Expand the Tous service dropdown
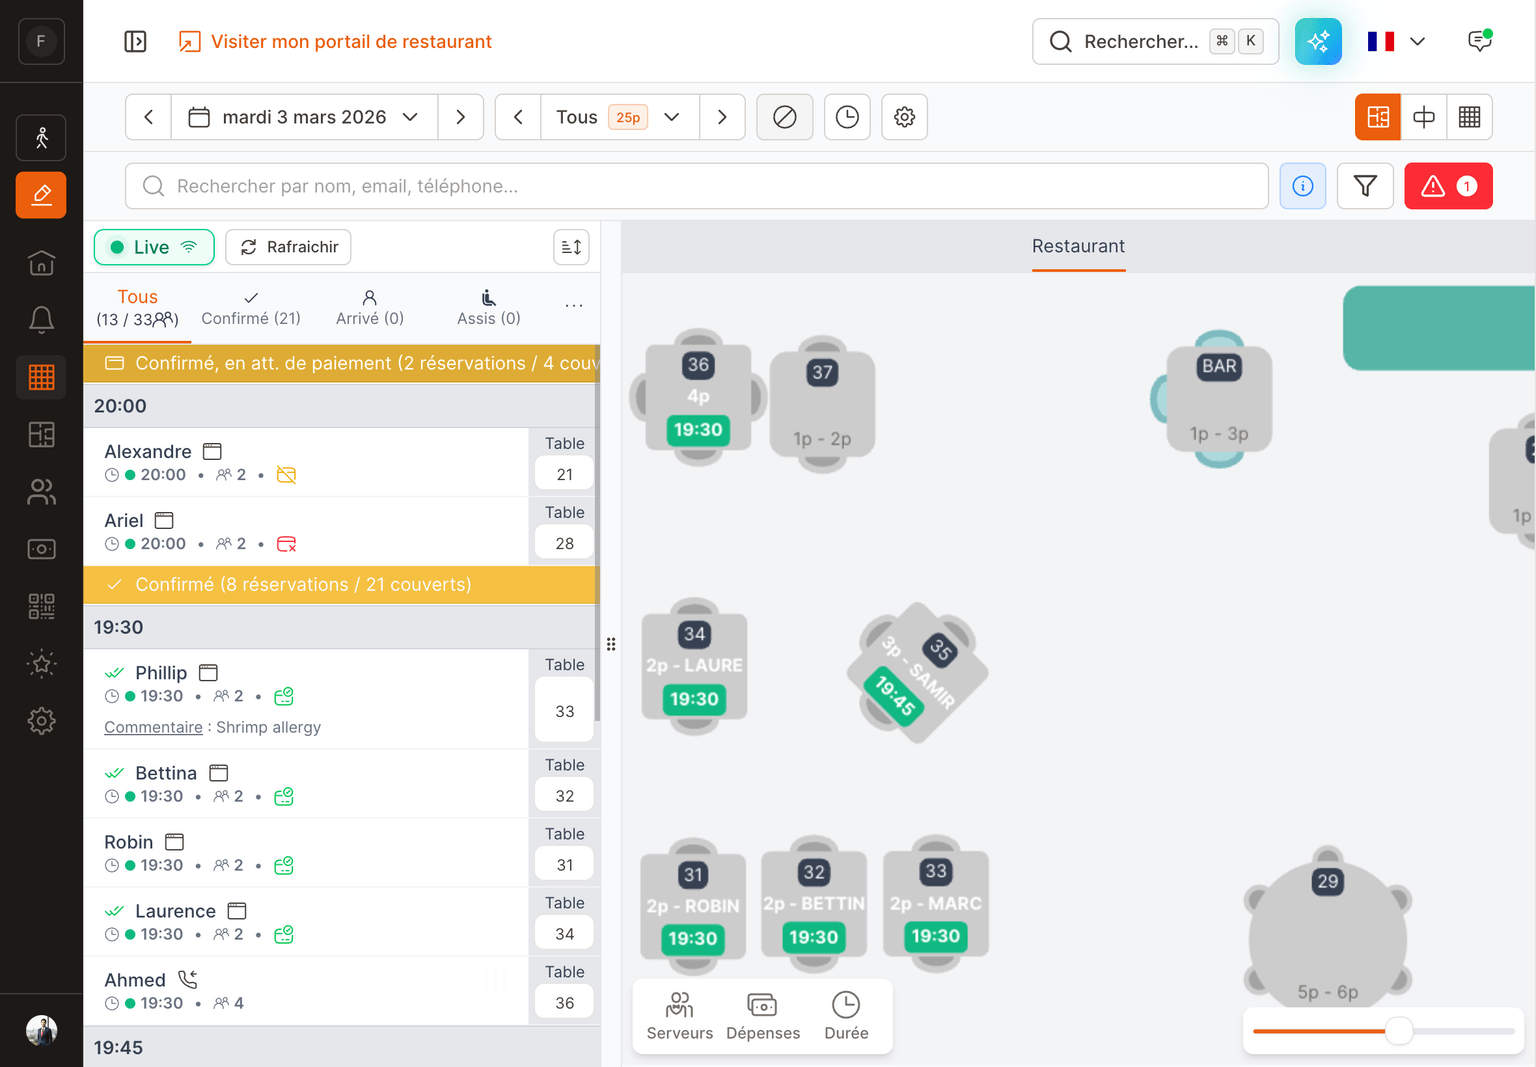1536x1067 pixels. tap(619, 117)
